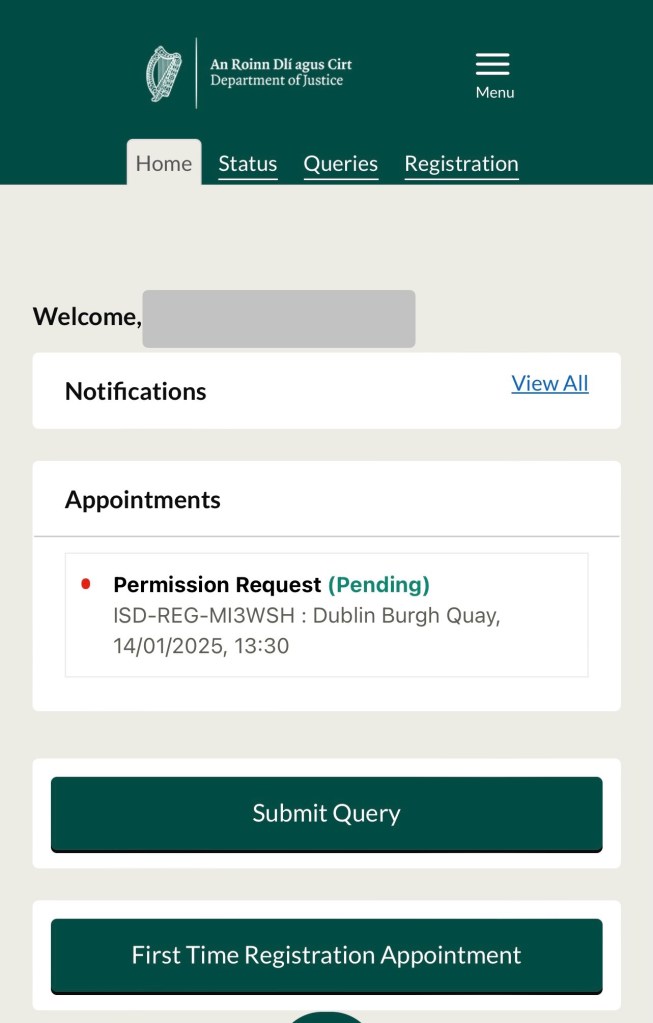The height and width of the screenshot is (1023, 653).
Task: Open the Queries tab
Action: click(x=341, y=163)
